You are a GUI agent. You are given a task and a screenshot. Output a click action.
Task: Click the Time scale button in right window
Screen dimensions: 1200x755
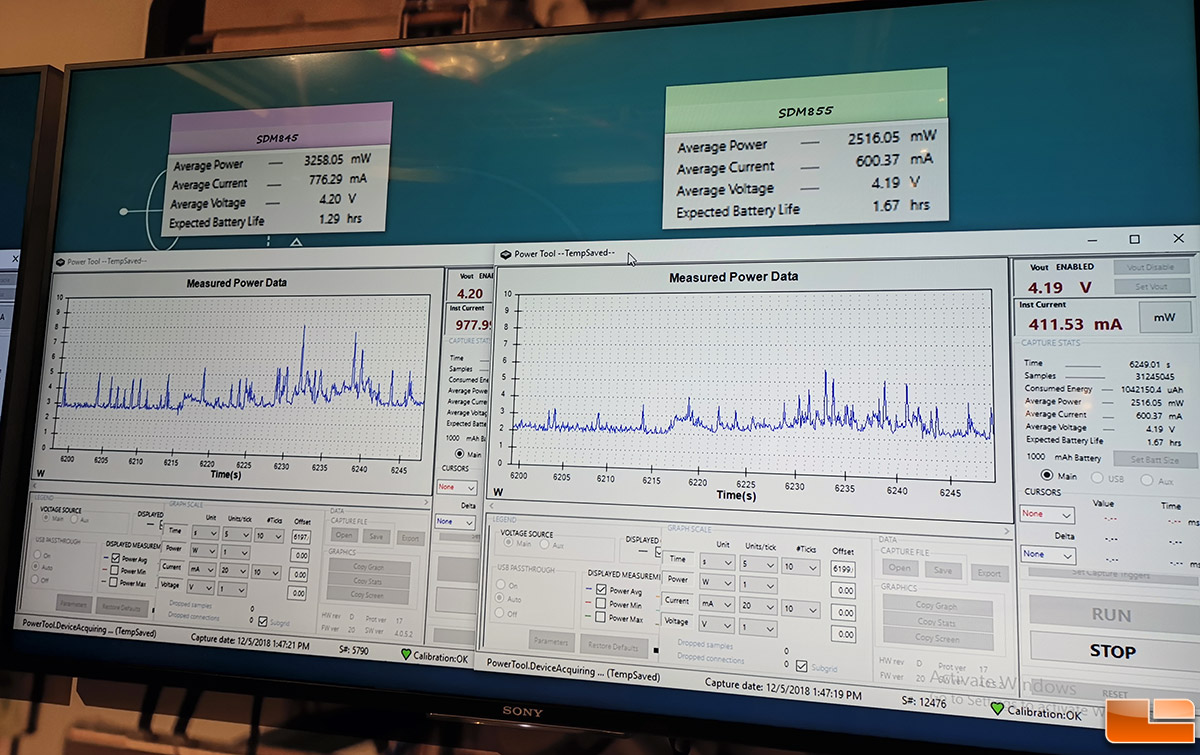pyautogui.click(x=677, y=561)
